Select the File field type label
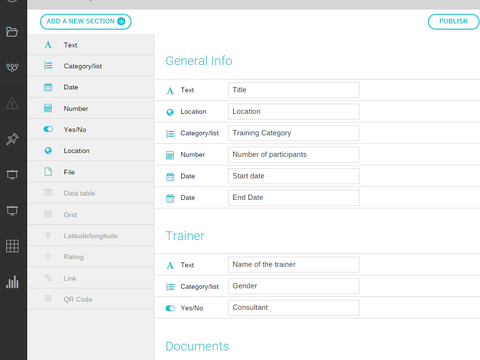This screenshot has height=360, width=480. [x=69, y=172]
